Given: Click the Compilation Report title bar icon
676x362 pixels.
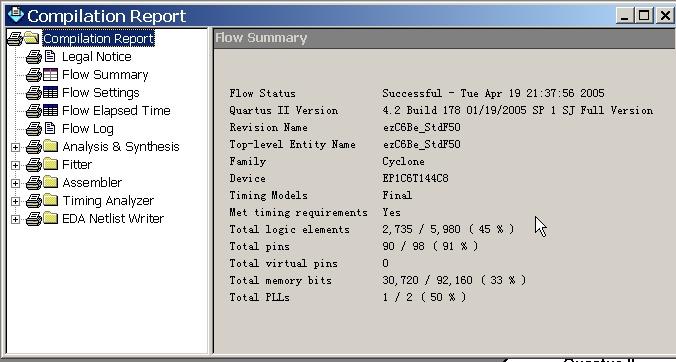Looking at the screenshot, I should (16, 15).
